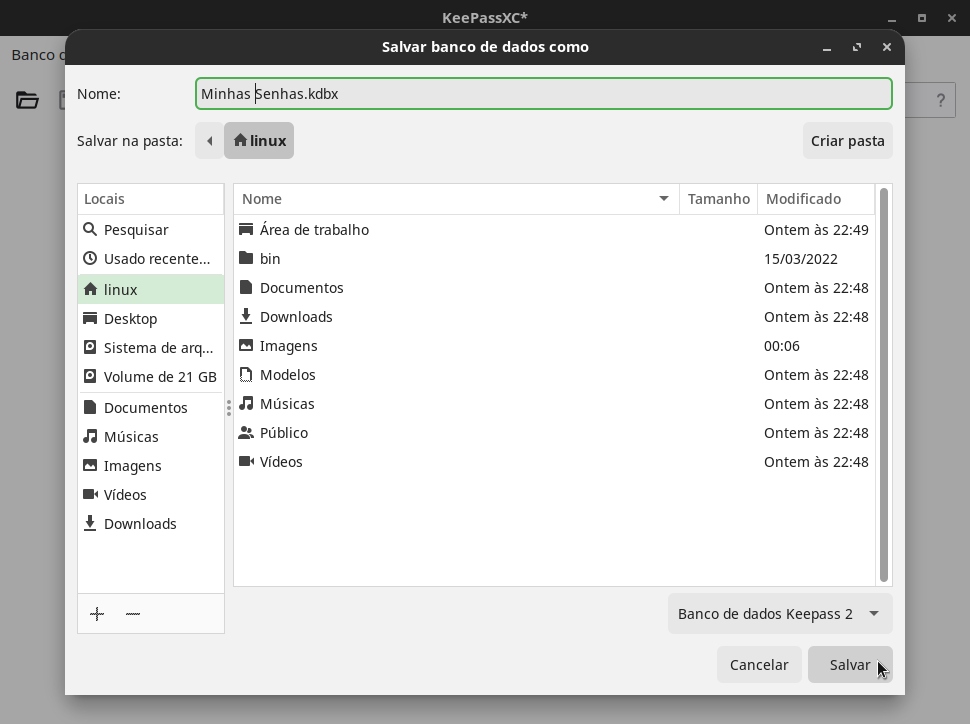Click the back arrow in path bar
The height and width of the screenshot is (724, 970).
(210, 140)
